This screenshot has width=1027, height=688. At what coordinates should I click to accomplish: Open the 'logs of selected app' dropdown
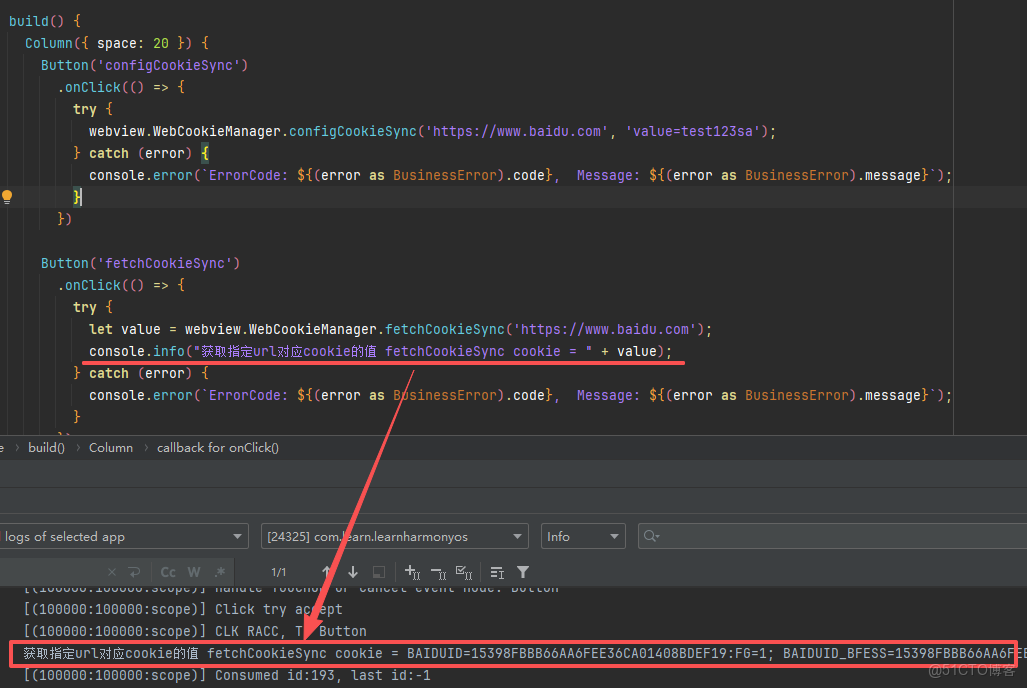click(x=122, y=537)
